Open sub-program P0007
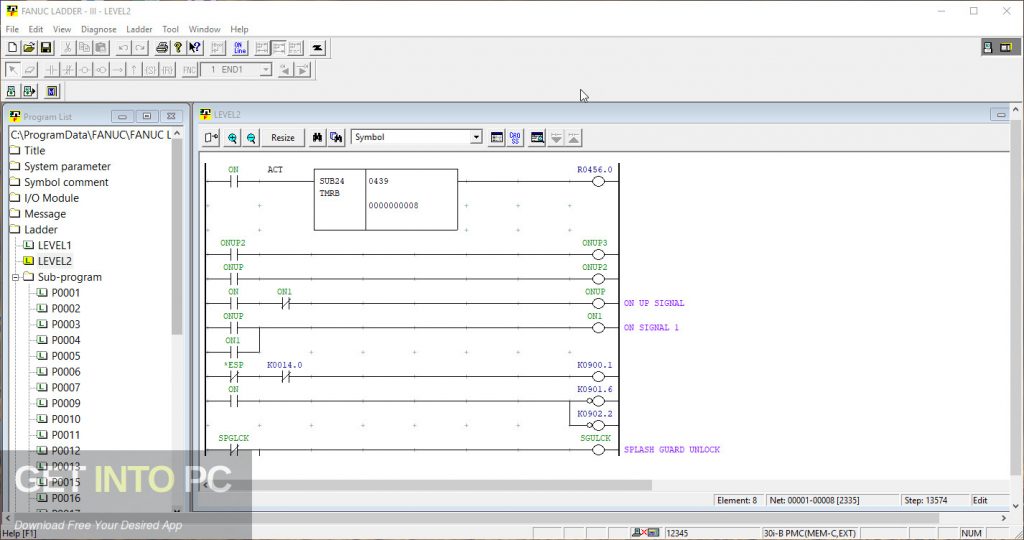 (x=65, y=387)
